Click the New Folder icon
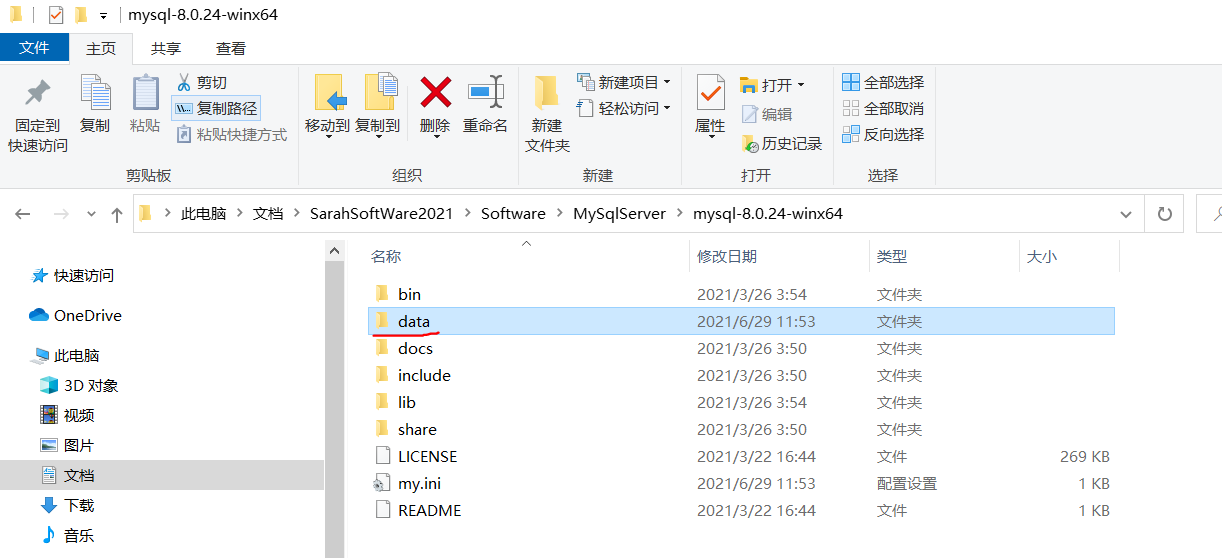 click(x=547, y=93)
